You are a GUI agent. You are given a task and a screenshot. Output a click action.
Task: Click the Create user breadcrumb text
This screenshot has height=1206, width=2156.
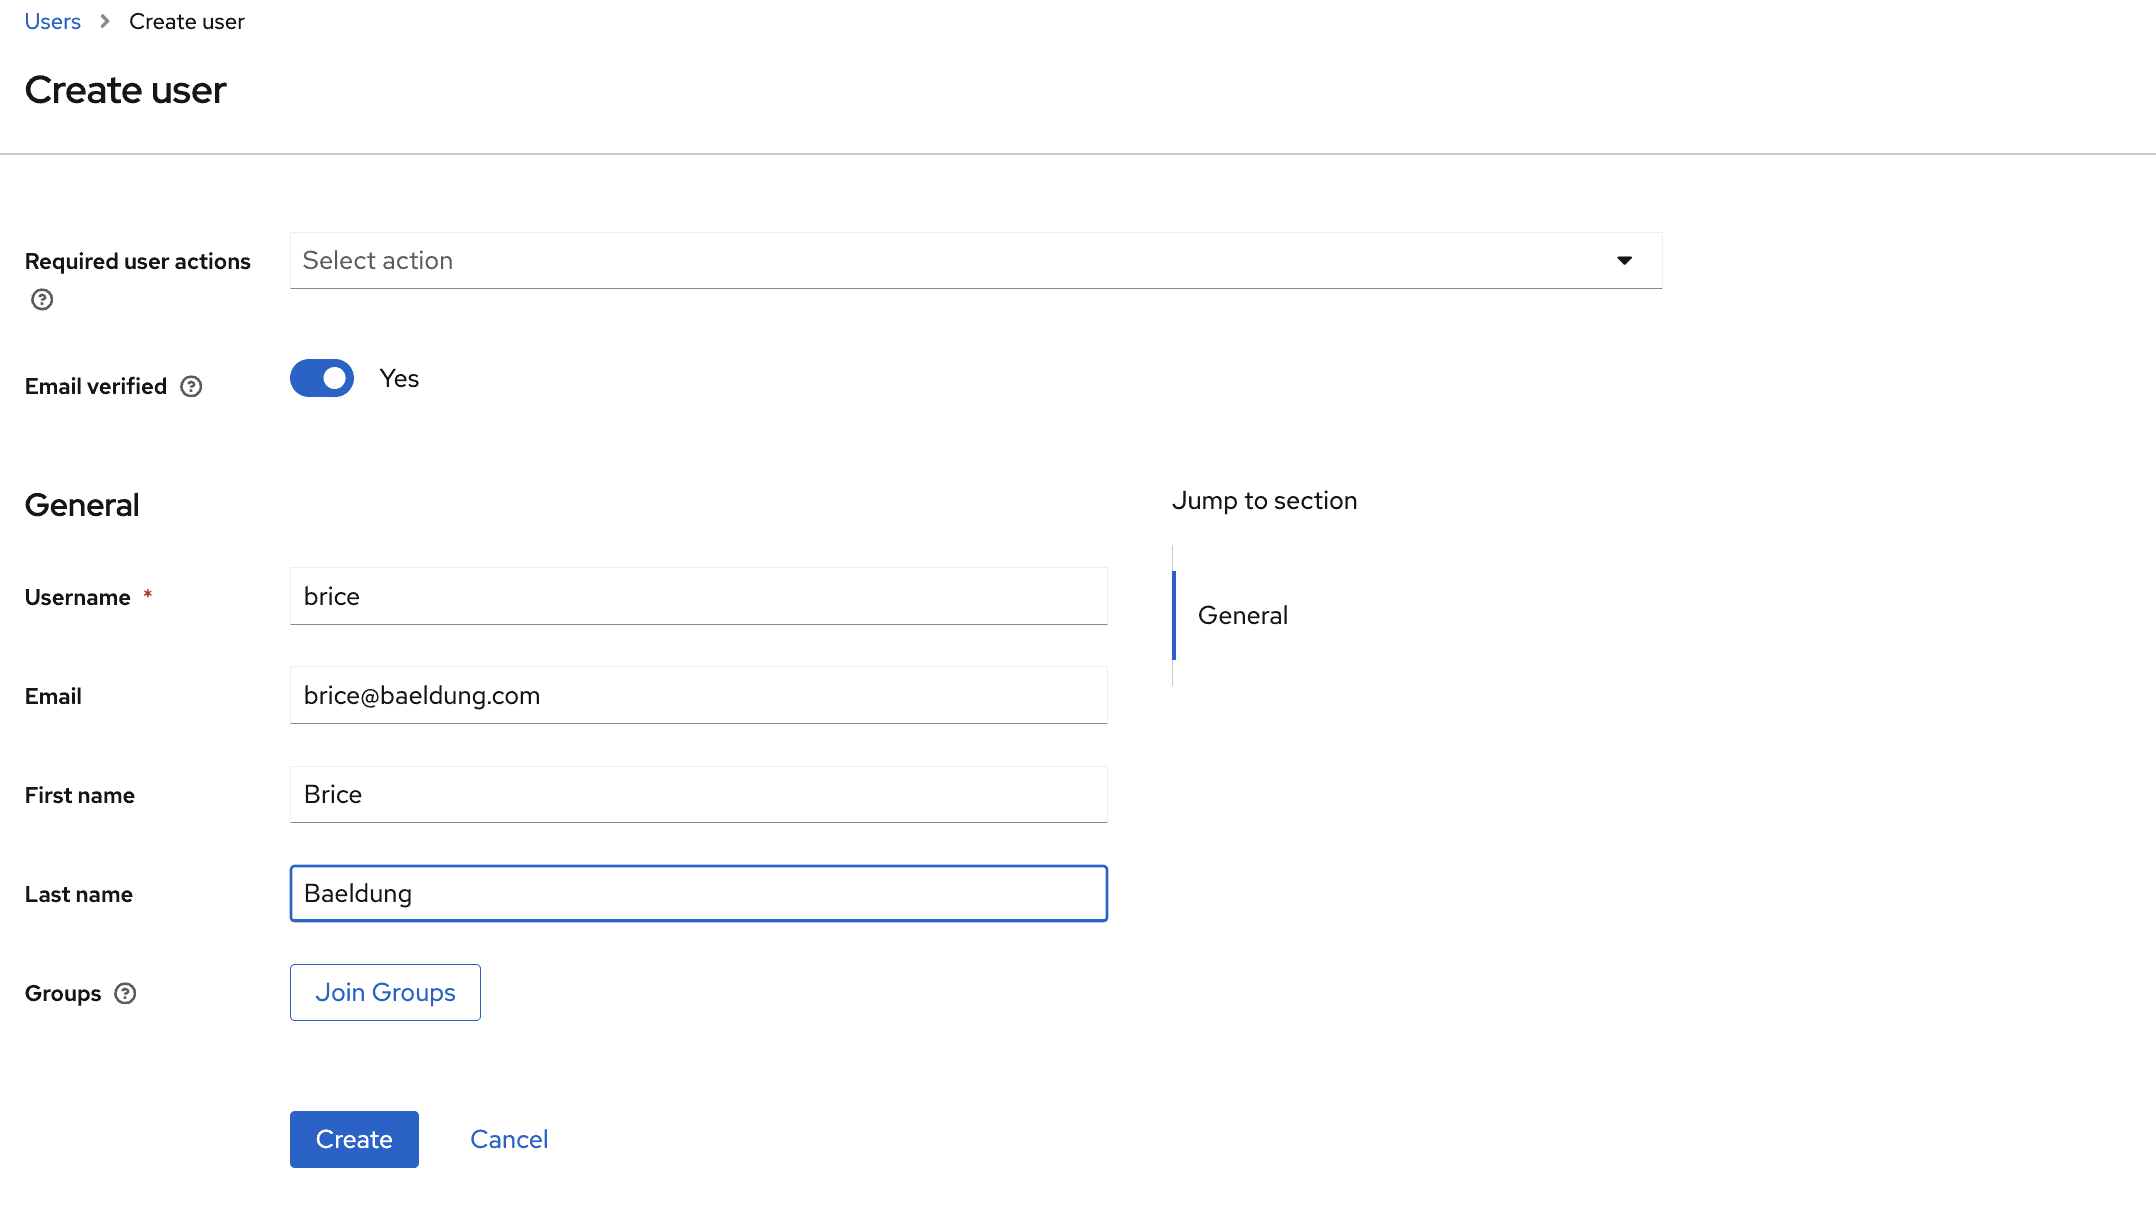pos(186,22)
